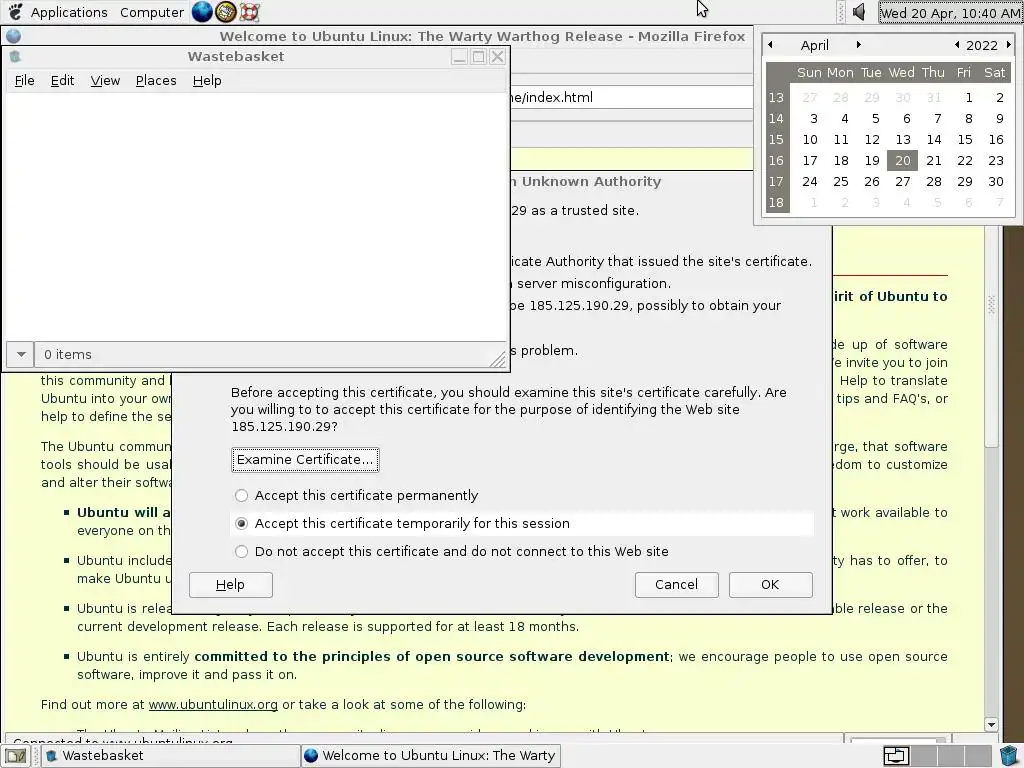Click Wastebasket window resize grip
This screenshot has height=768, width=1024.
tap(498, 359)
